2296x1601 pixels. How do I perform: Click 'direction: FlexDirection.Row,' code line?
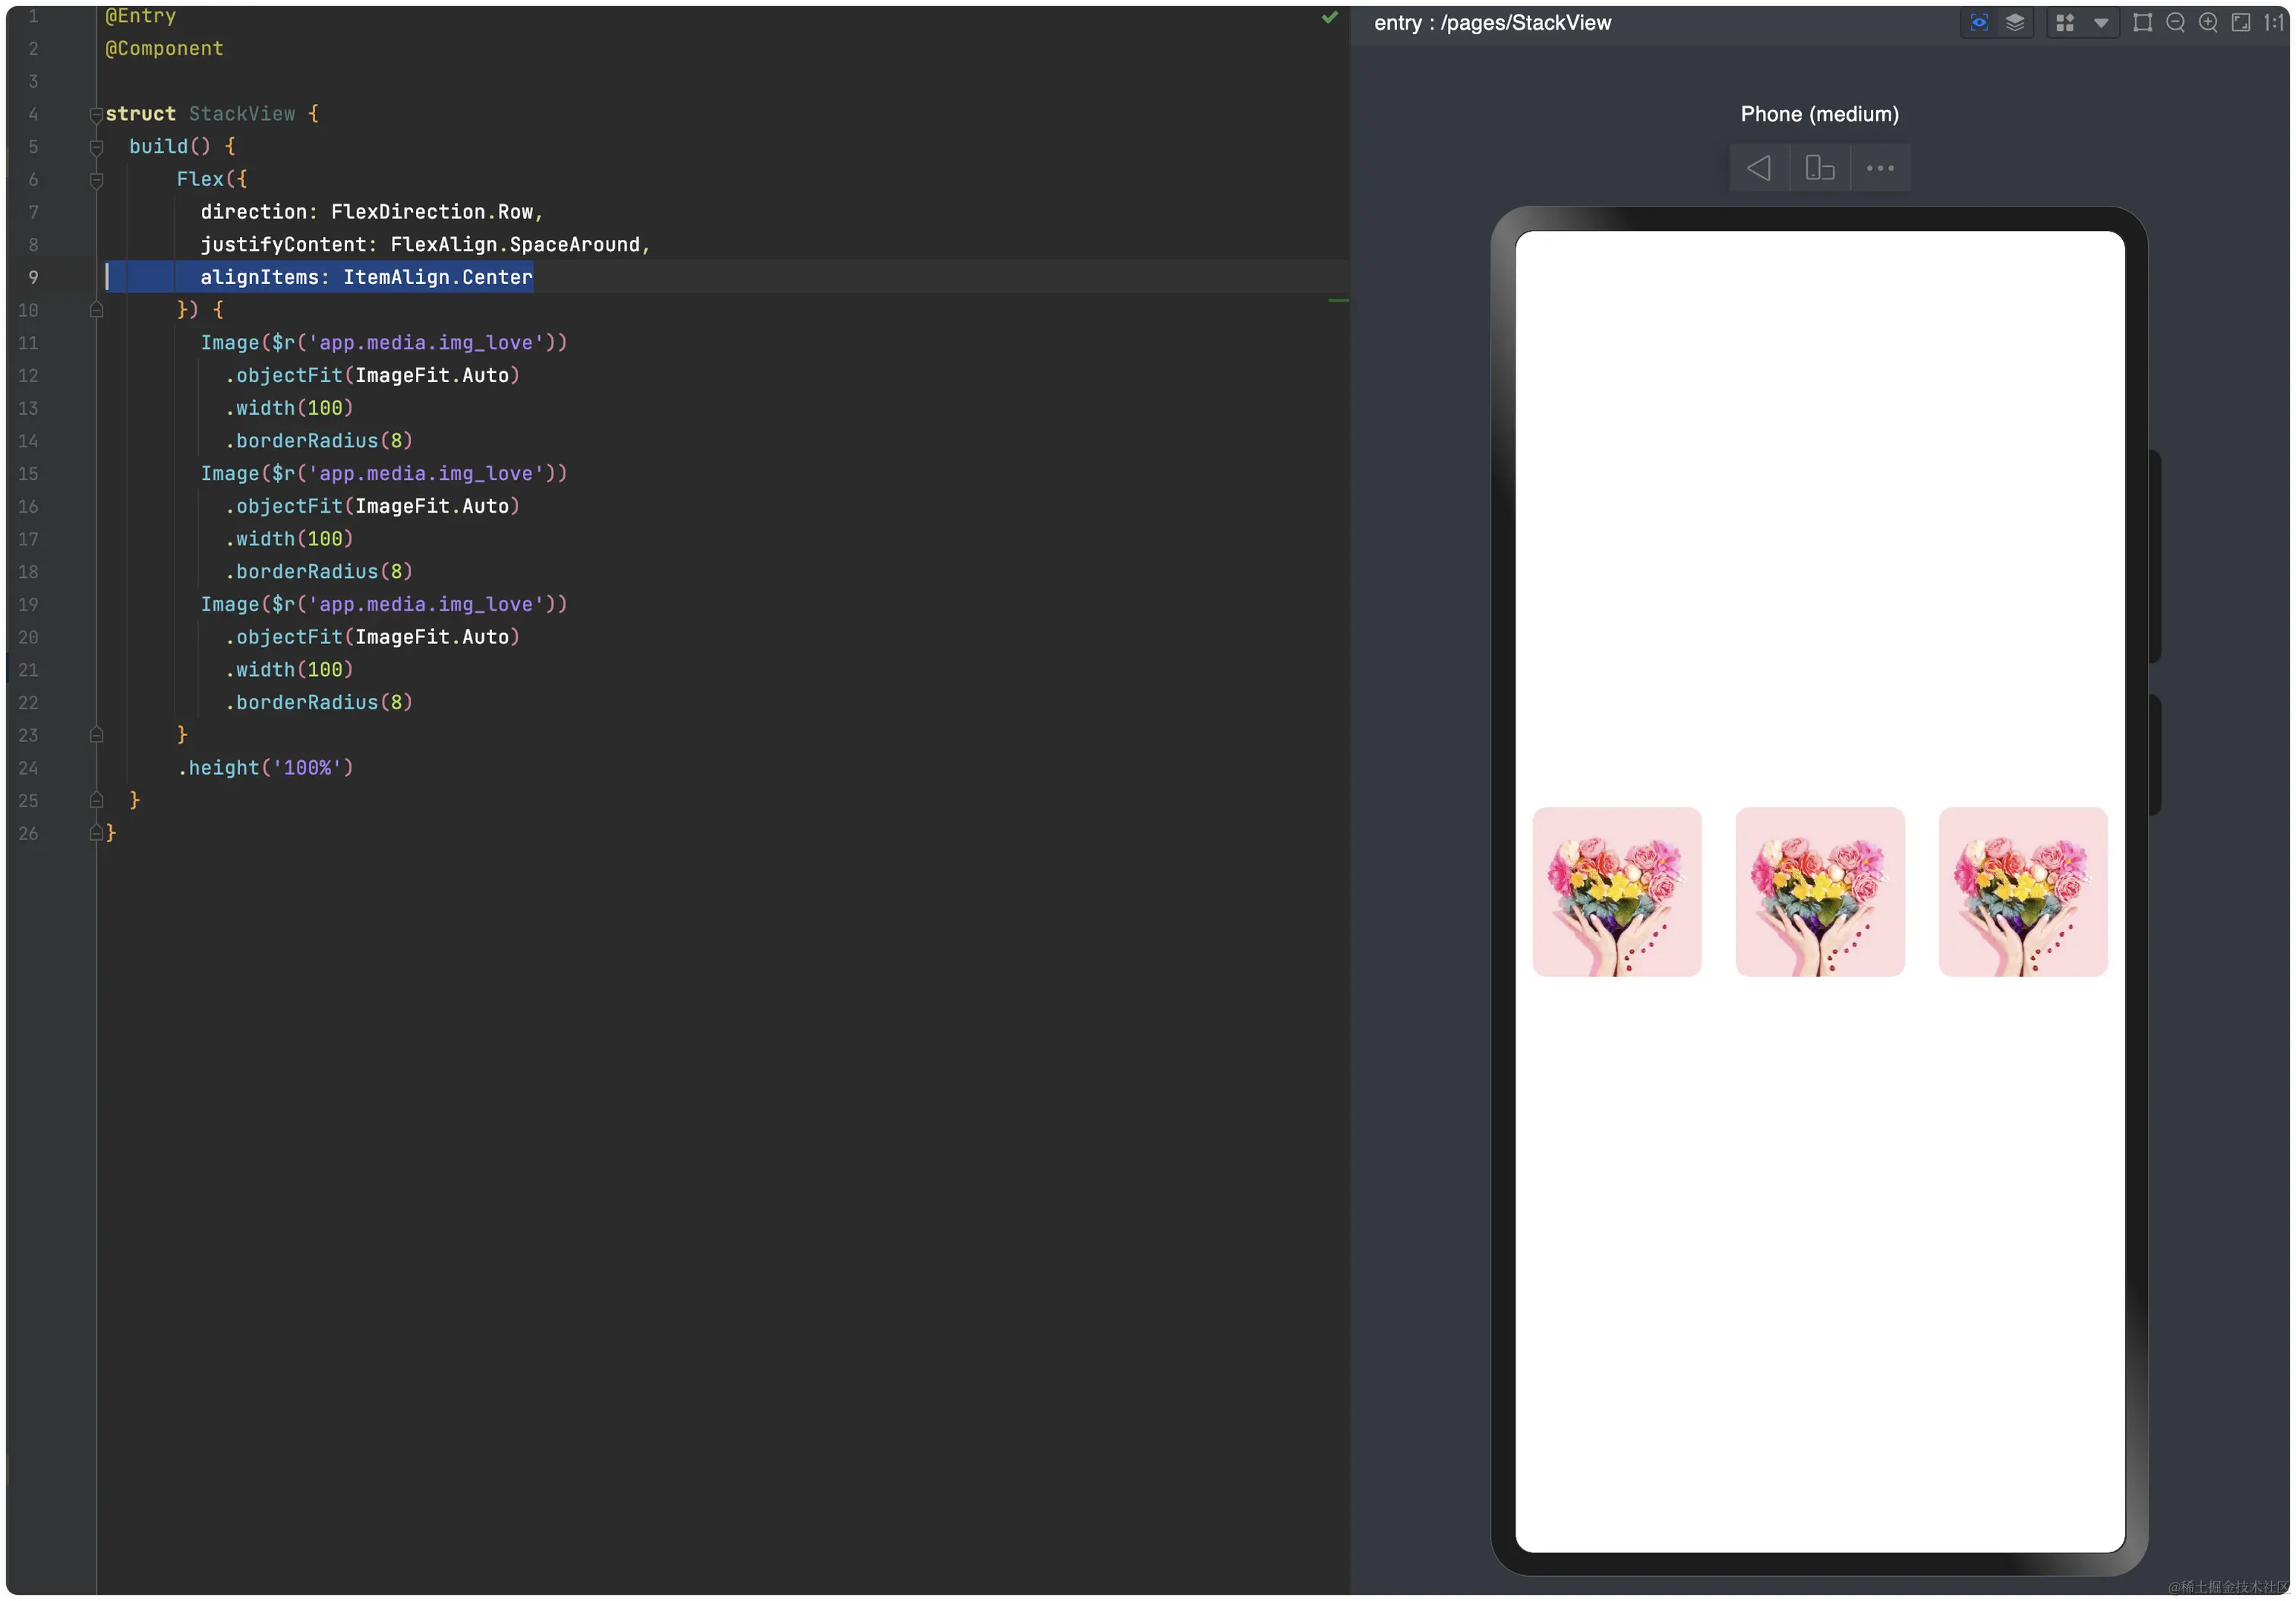pyautogui.click(x=371, y=212)
